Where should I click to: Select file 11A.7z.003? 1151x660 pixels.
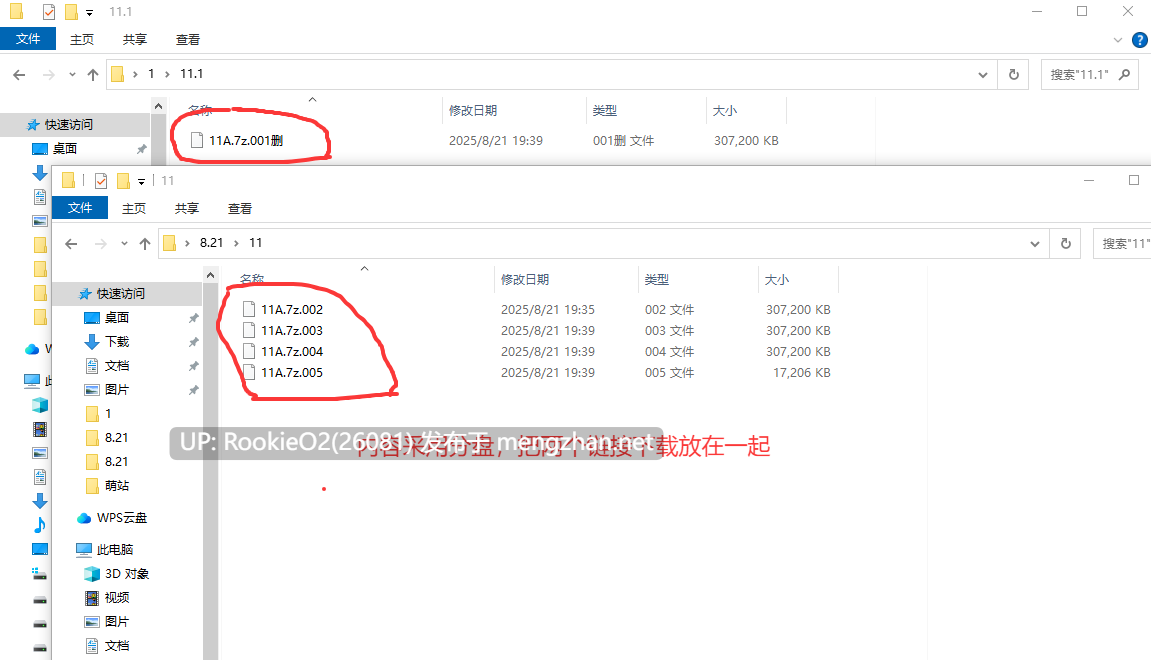(292, 331)
